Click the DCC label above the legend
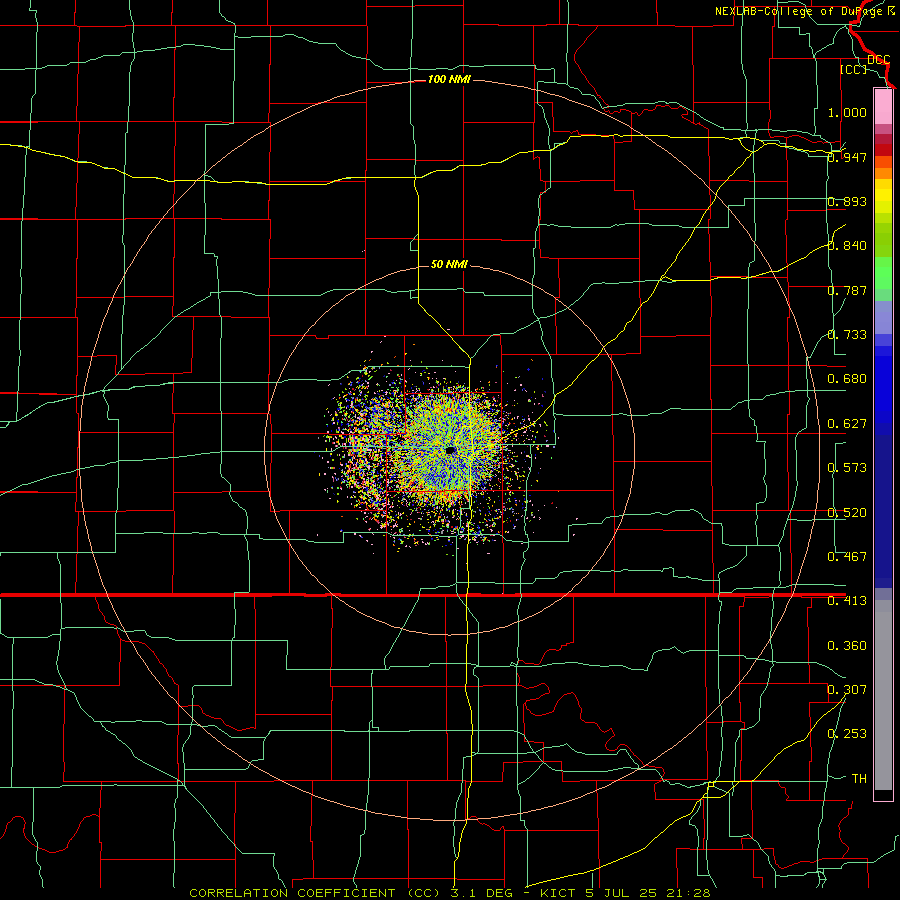This screenshot has height=900, width=900. click(879, 60)
